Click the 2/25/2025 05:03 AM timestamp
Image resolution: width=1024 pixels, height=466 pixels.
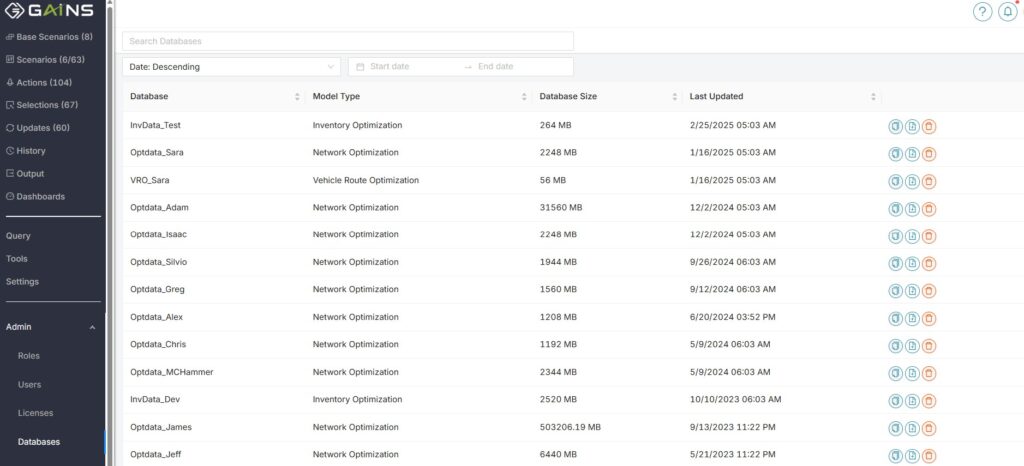click(733, 125)
